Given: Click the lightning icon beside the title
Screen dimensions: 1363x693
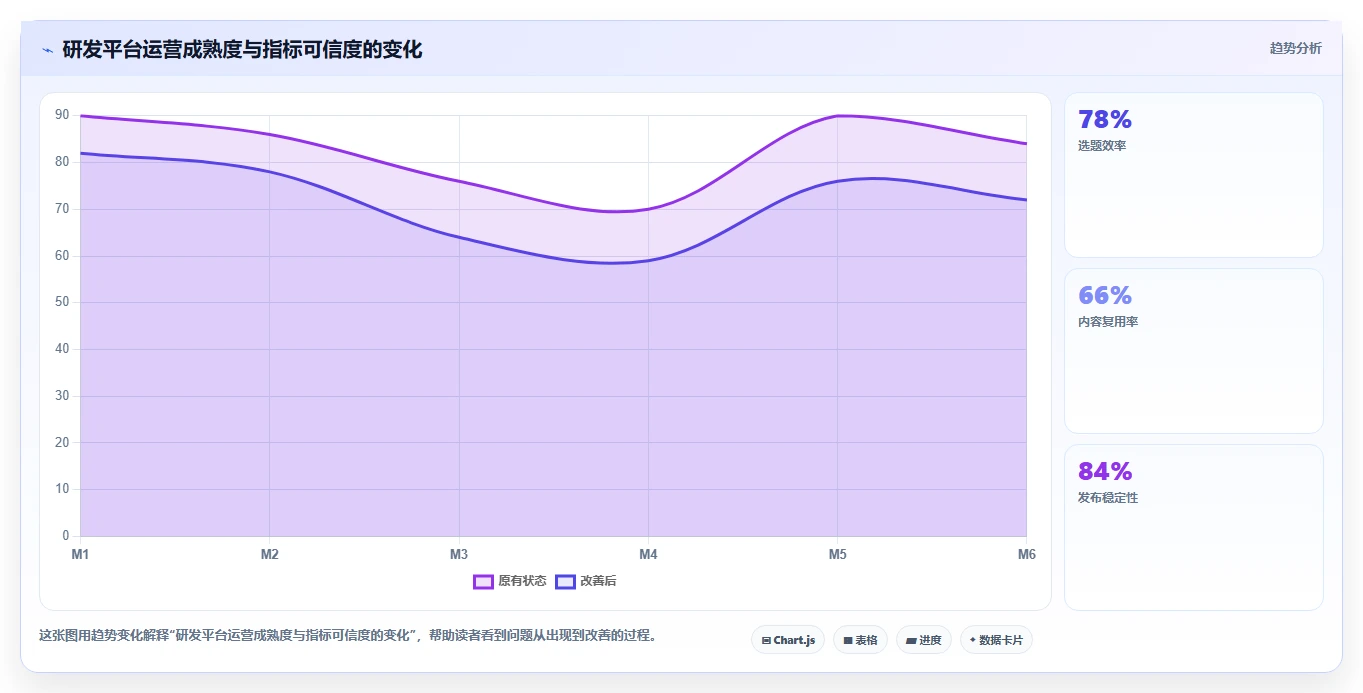Looking at the screenshot, I should point(47,49).
